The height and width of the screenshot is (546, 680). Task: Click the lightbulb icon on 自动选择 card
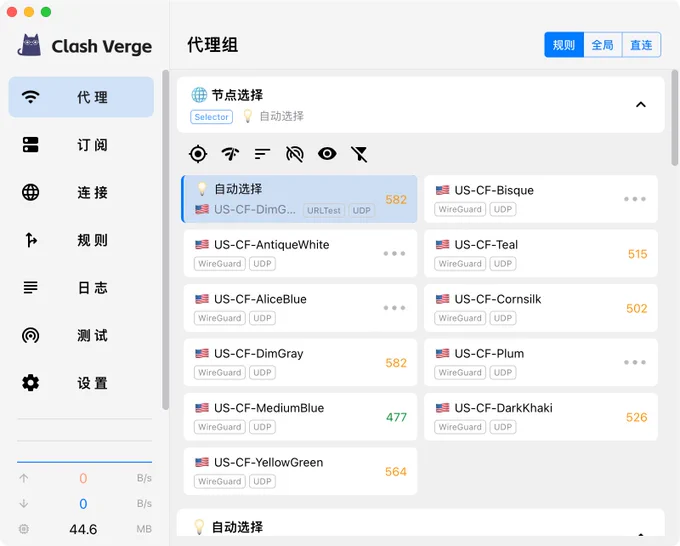(202, 189)
